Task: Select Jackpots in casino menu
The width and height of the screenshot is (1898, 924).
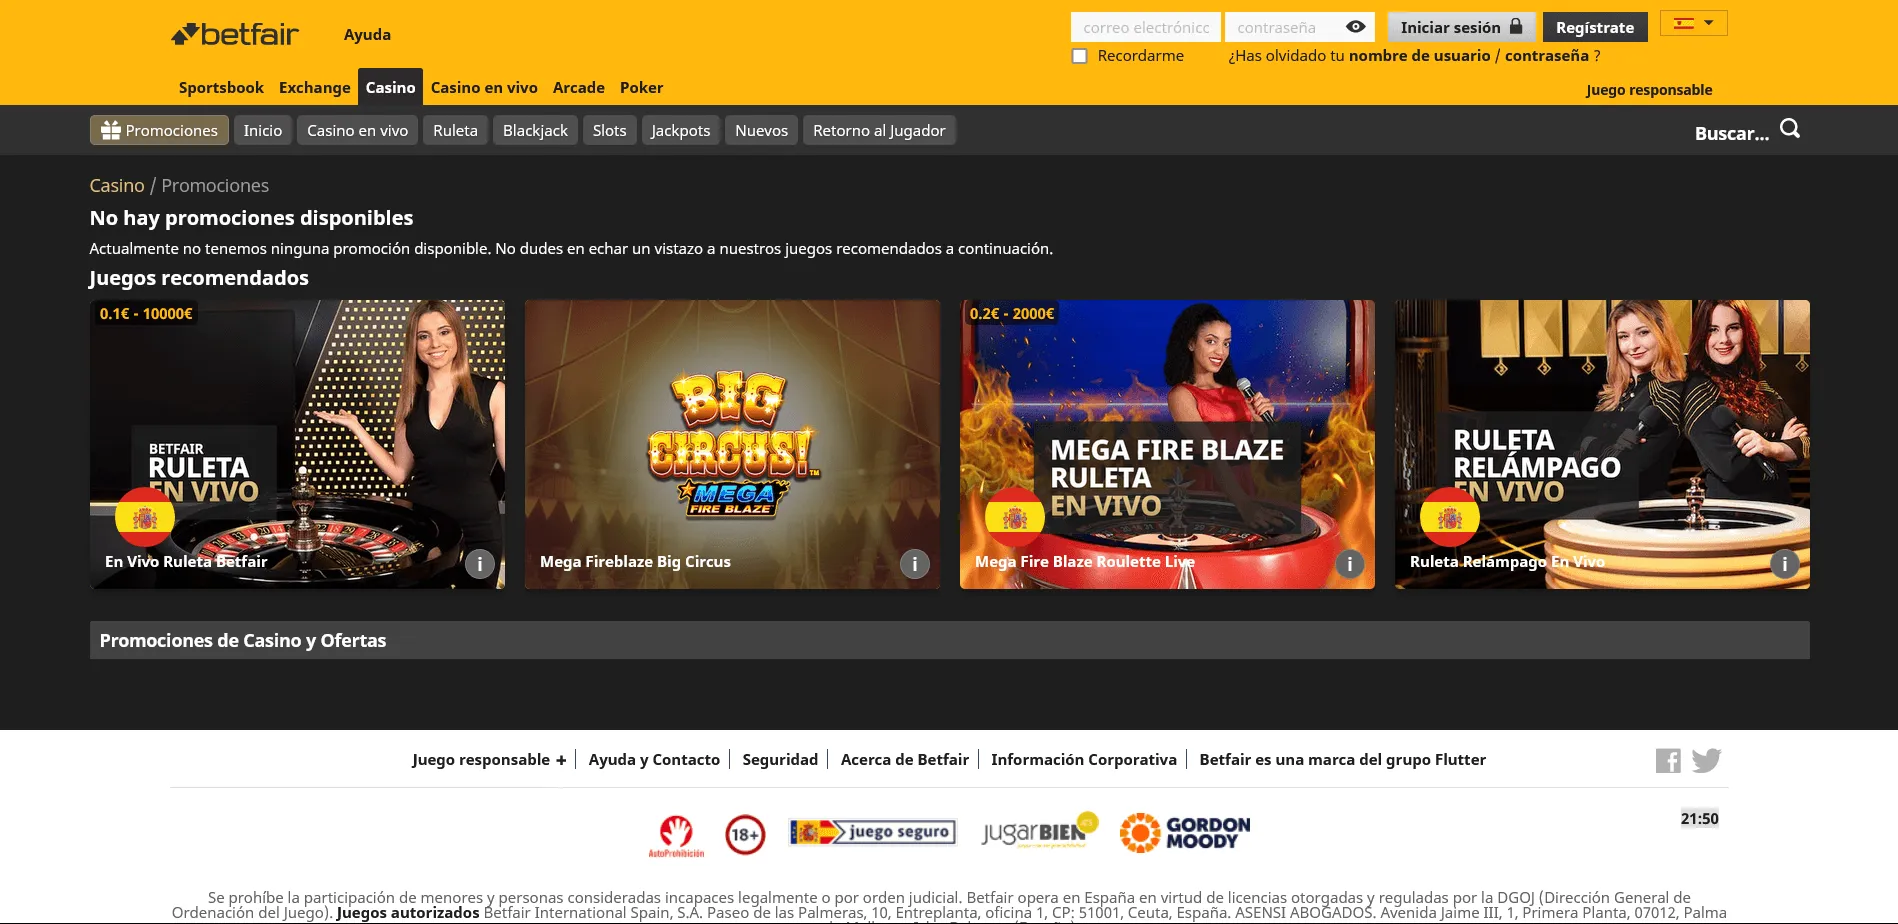Action: (x=681, y=130)
